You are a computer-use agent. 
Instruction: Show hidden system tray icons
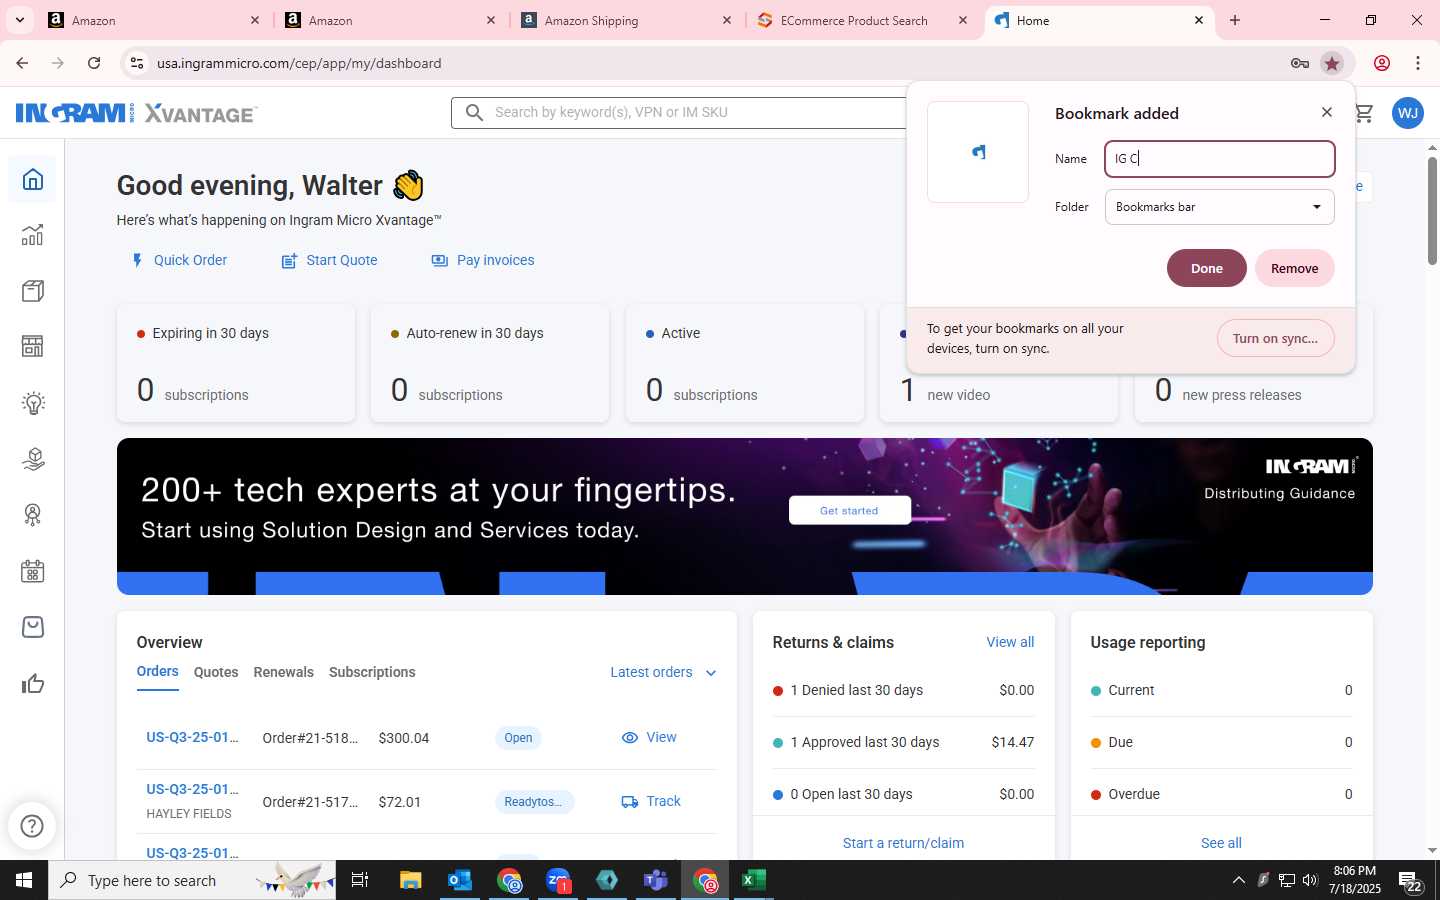1238,880
